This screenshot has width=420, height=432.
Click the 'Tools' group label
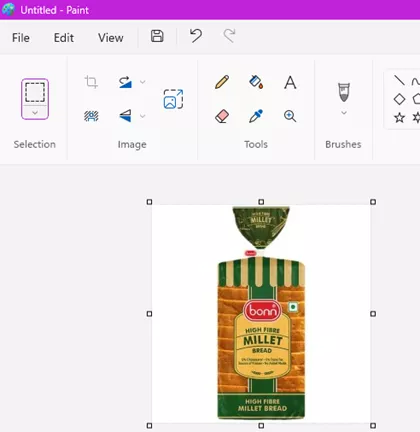click(256, 144)
